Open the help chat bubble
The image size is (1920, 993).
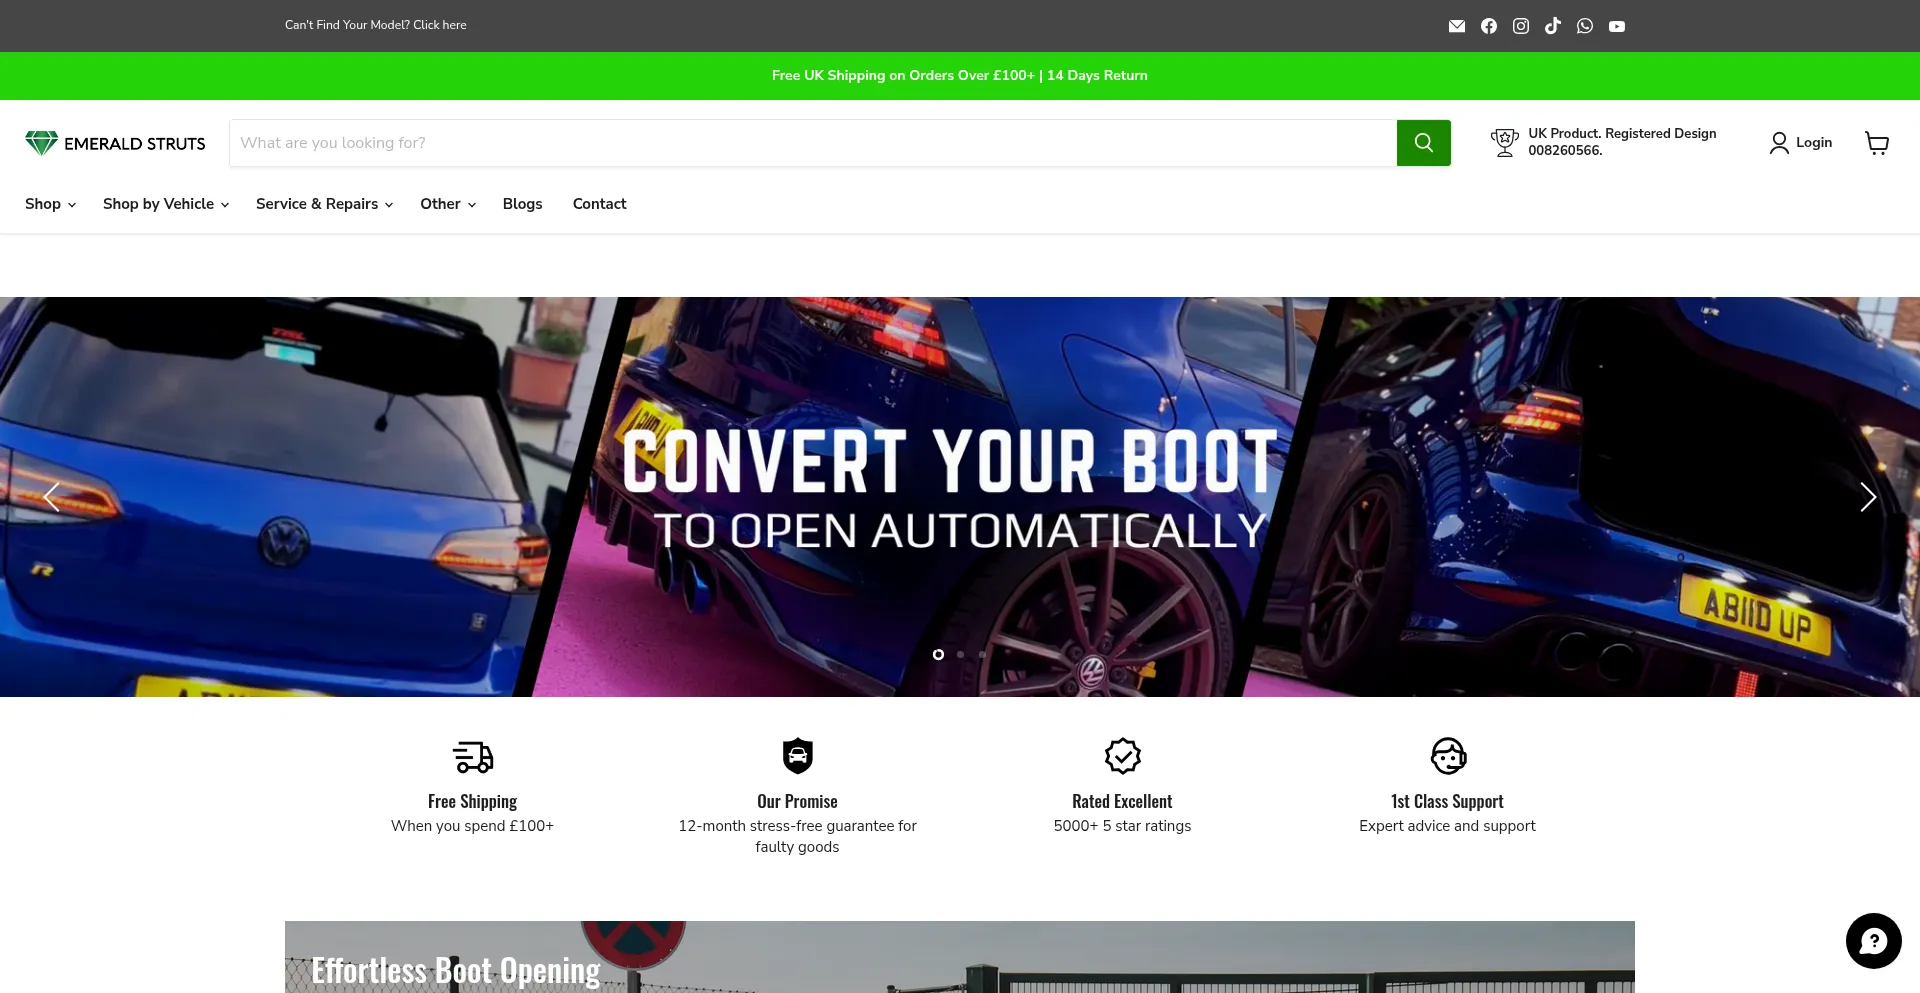coord(1872,940)
